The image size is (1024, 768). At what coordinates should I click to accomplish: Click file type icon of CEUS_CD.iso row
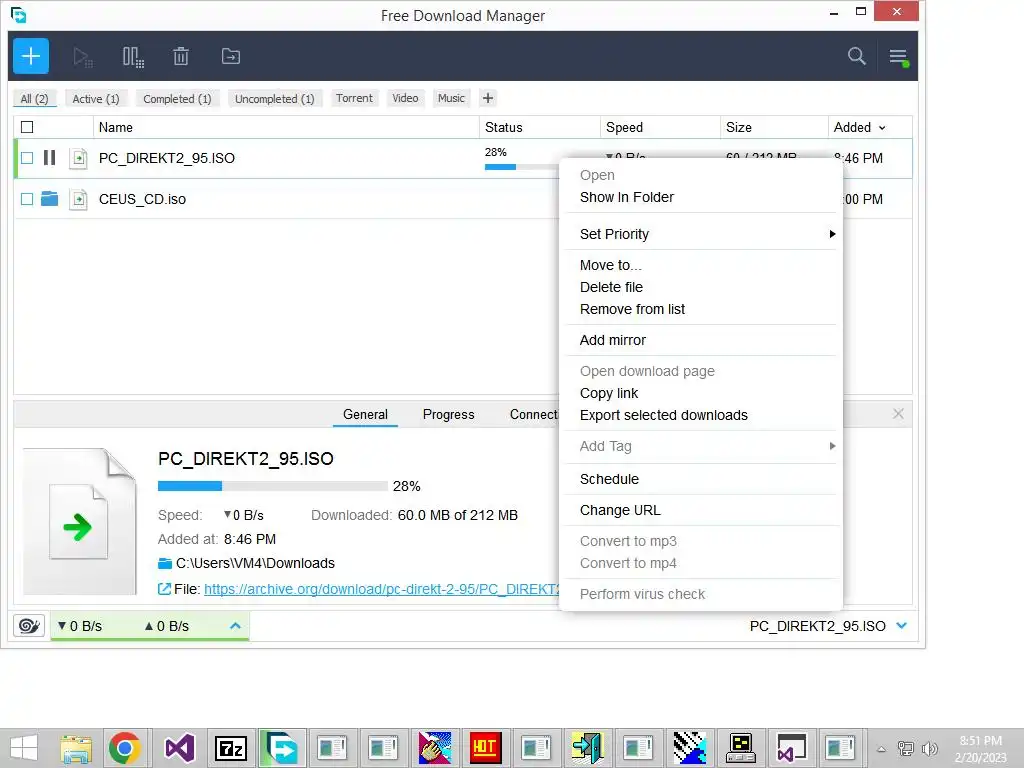click(x=78, y=199)
